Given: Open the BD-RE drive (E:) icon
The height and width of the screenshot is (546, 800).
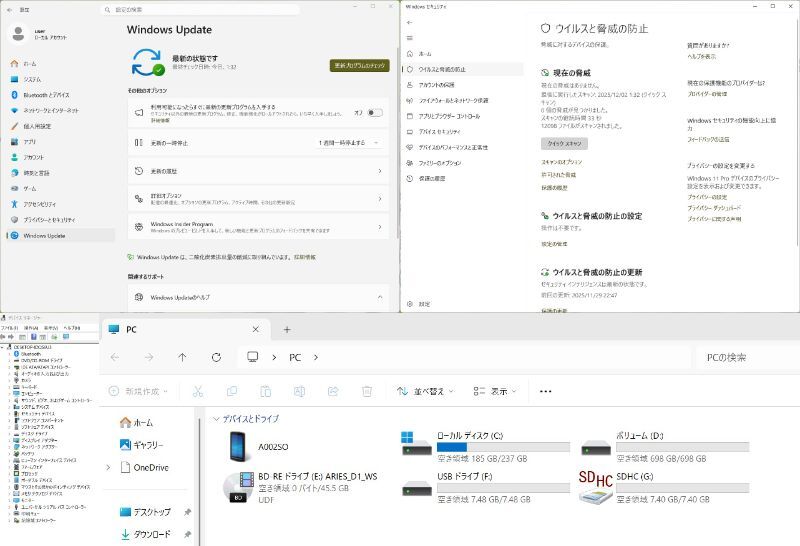Looking at the screenshot, I should (x=238, y=486).
